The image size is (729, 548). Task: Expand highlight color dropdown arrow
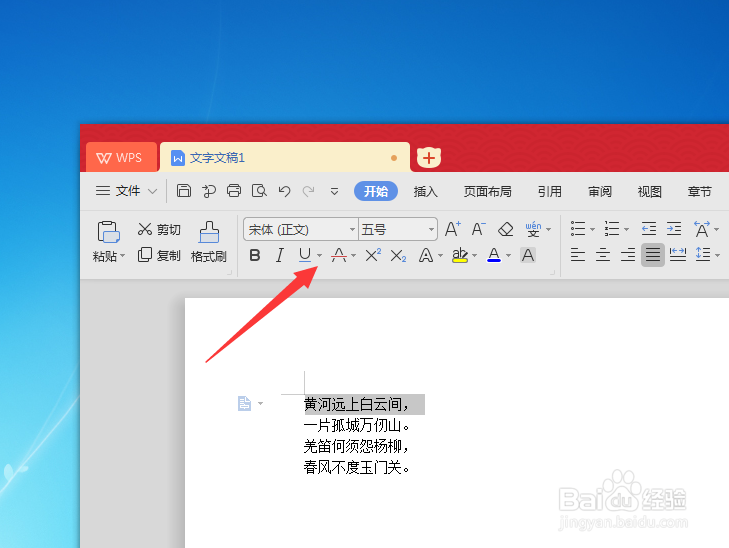(x=474, y=255)
